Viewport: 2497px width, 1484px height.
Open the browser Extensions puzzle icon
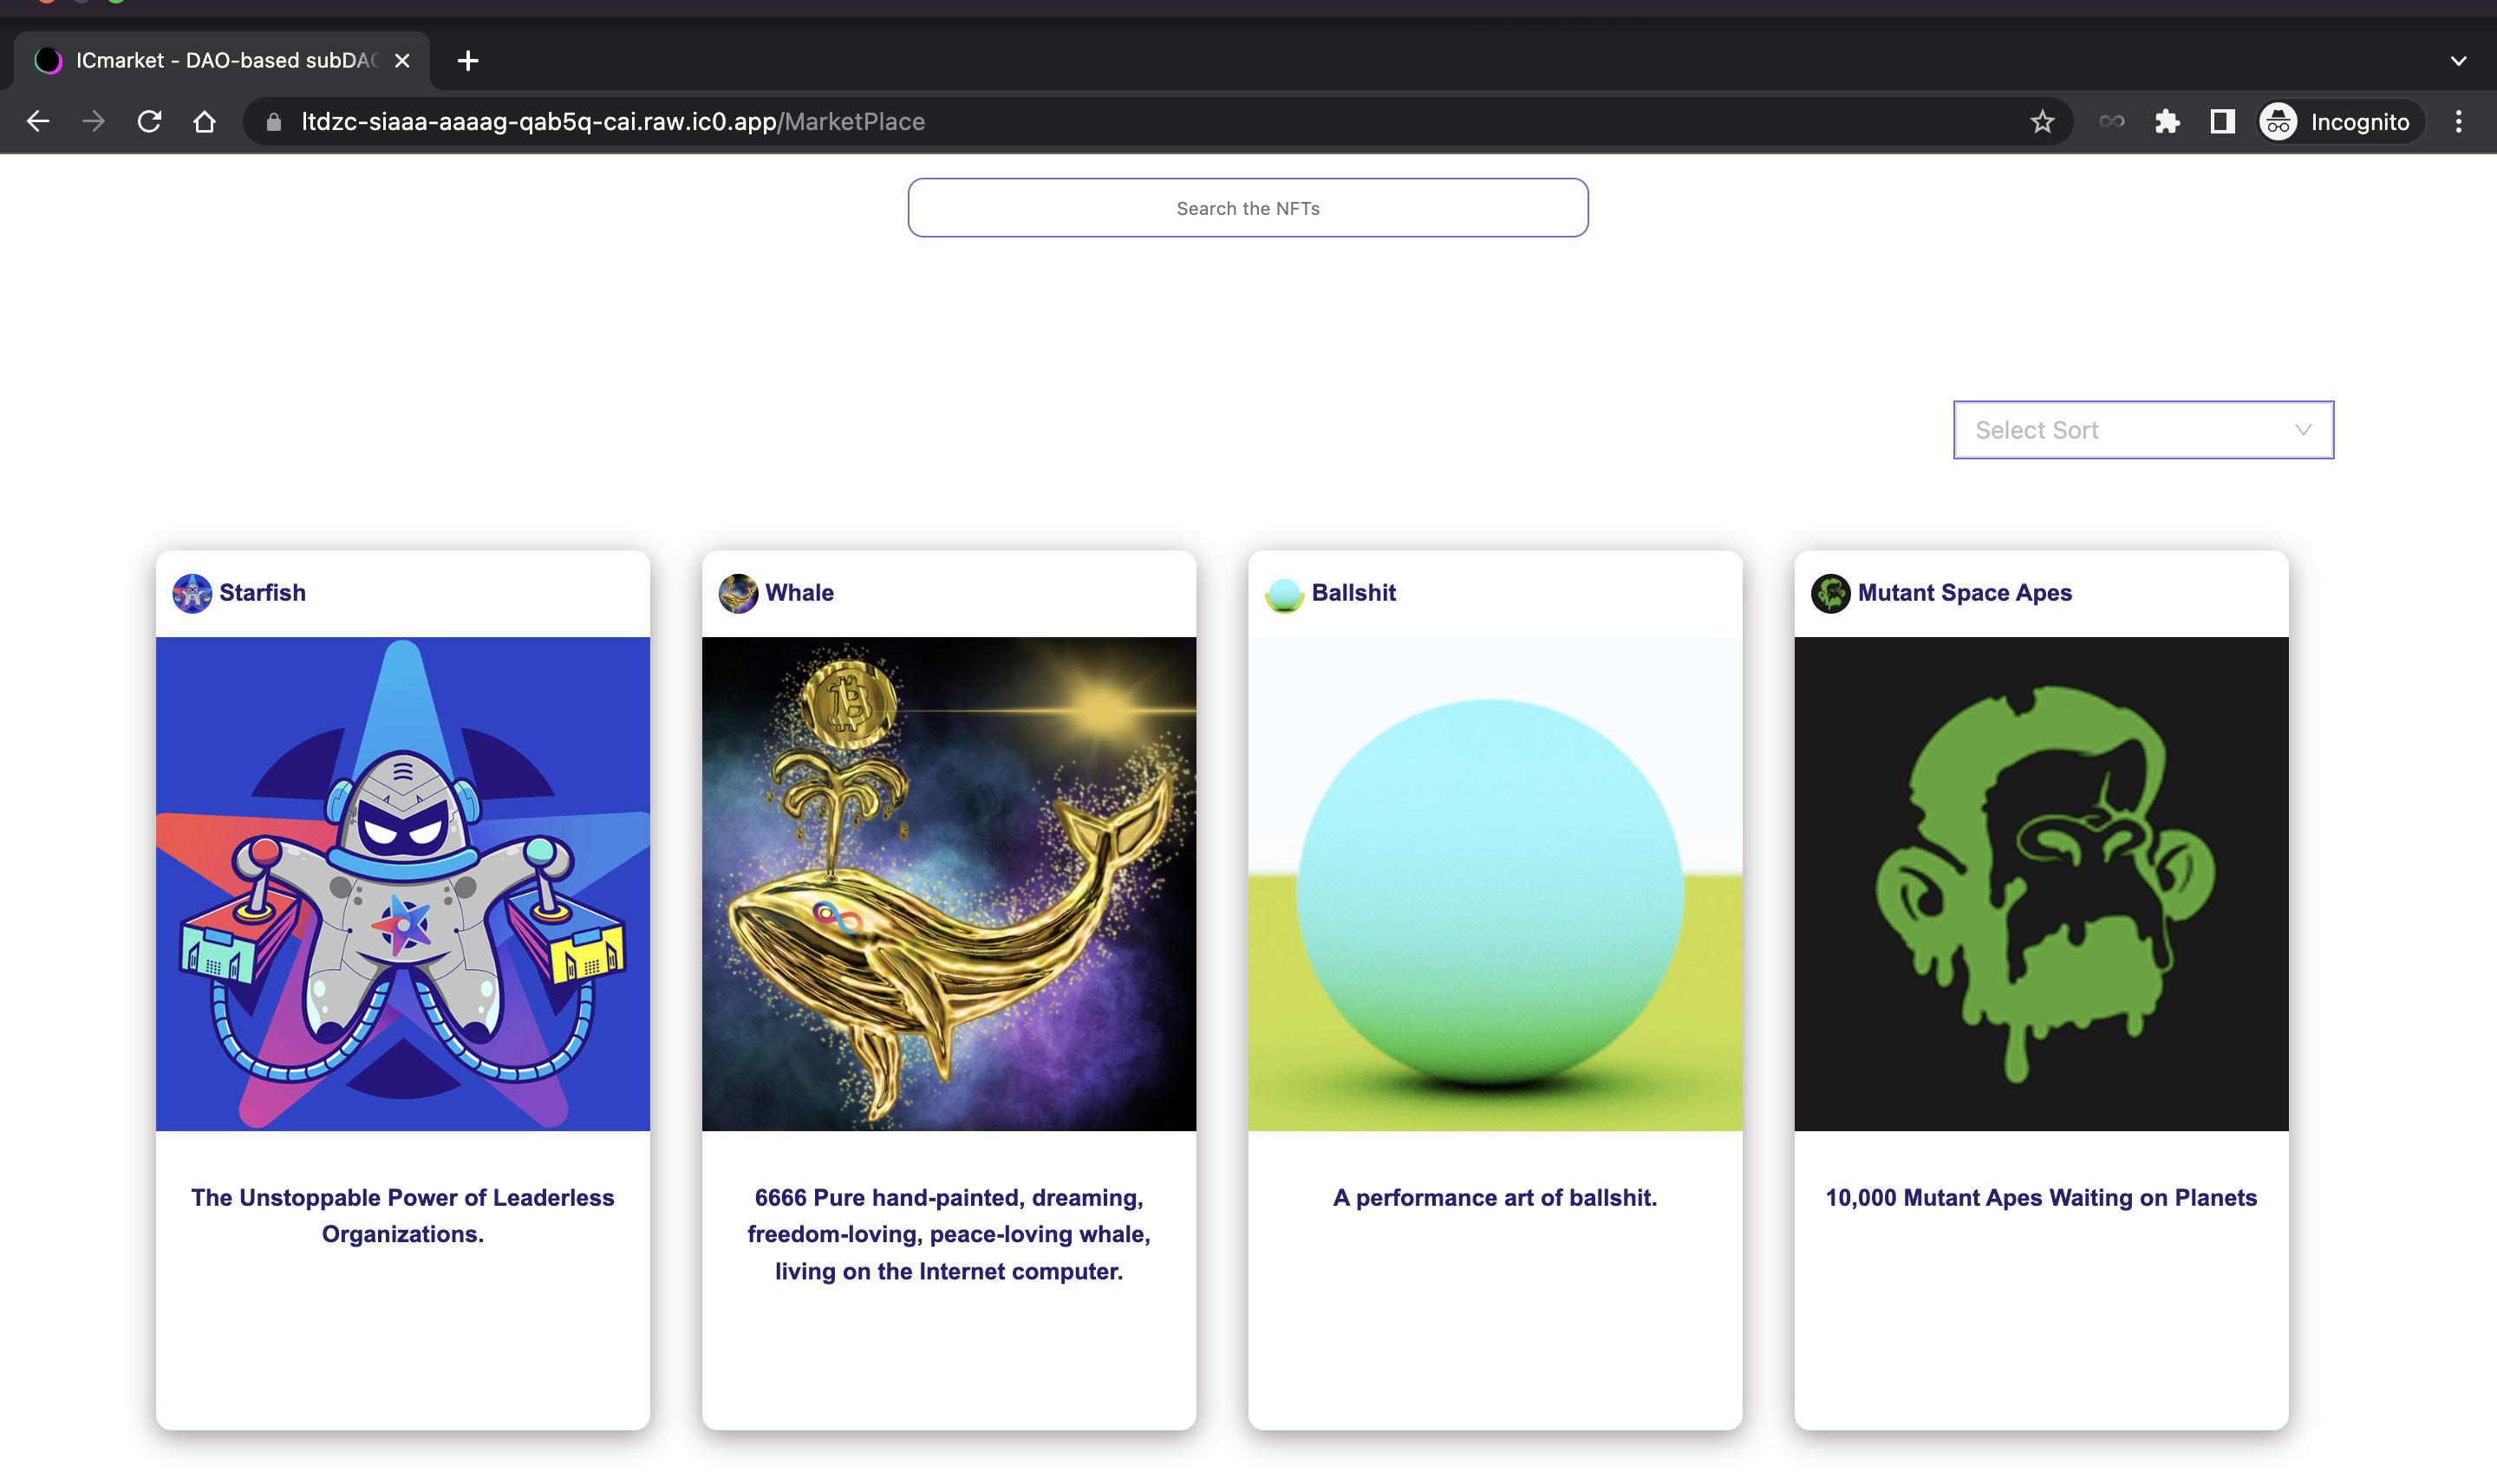coord(2166,122)
